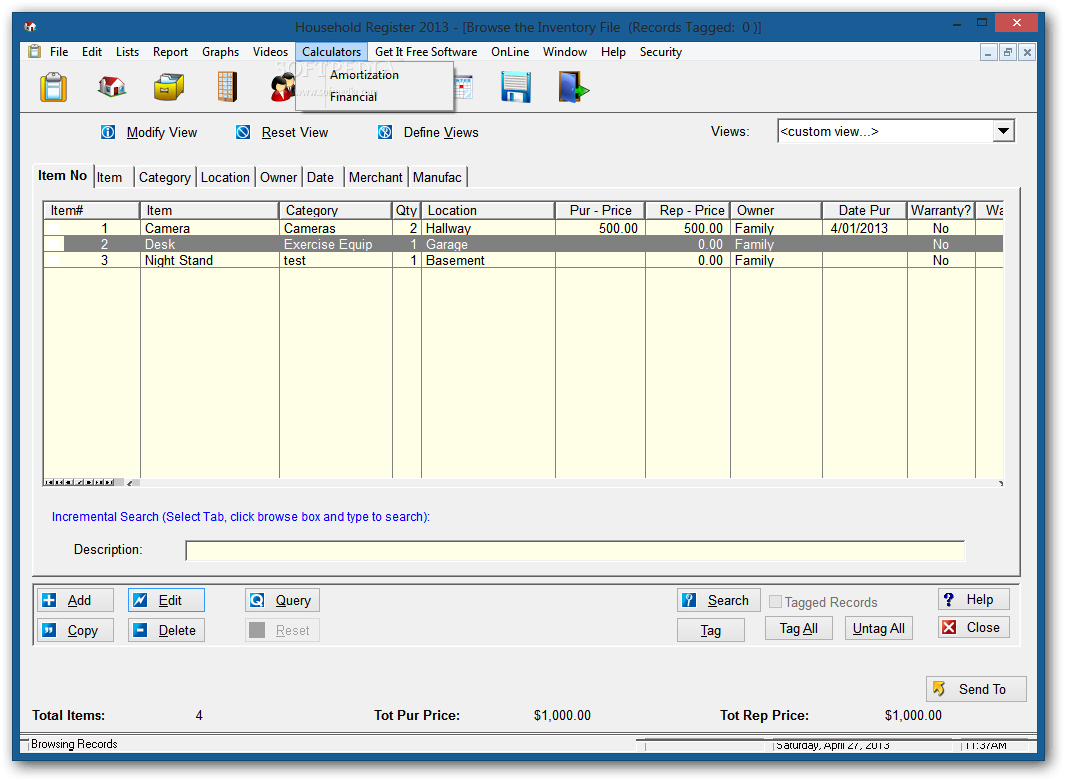Click the red house toolbar icon

[x=111, y=87]
